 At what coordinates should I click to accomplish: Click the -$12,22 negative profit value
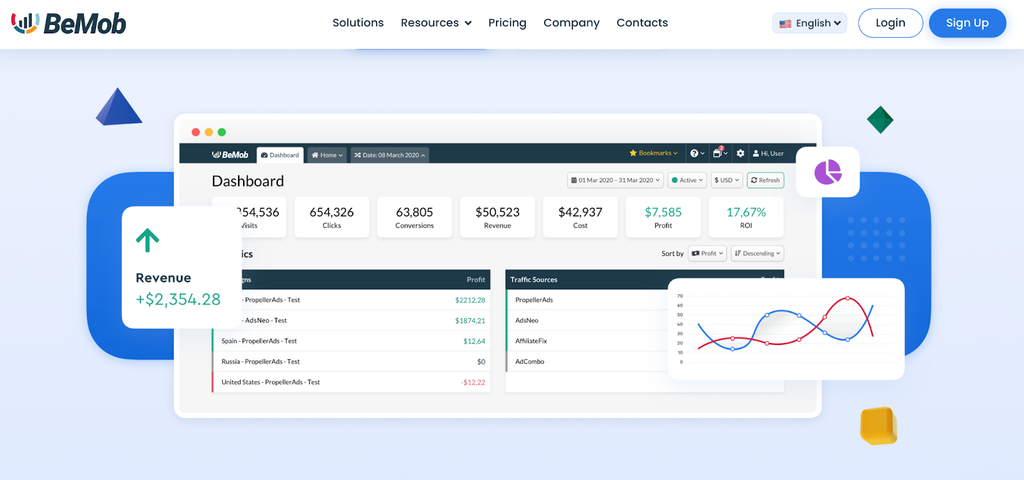coord(473,382)
